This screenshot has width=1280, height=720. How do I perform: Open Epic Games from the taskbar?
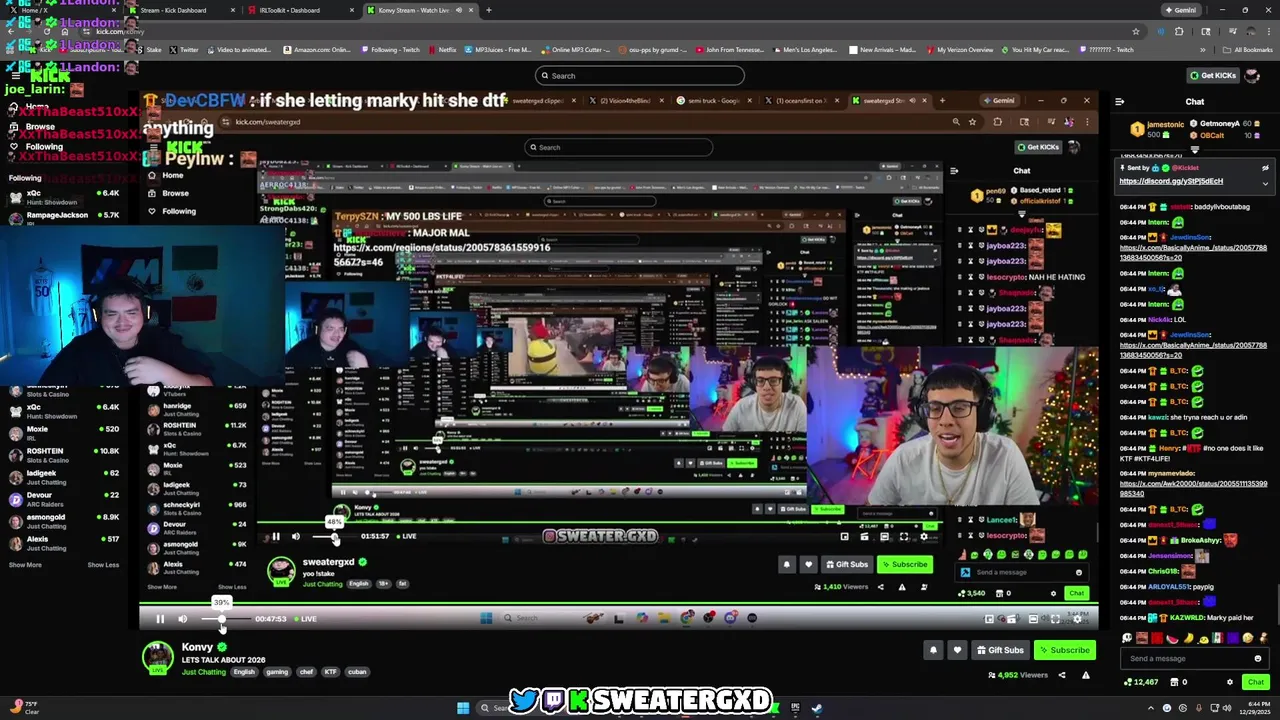pos(795,709)
